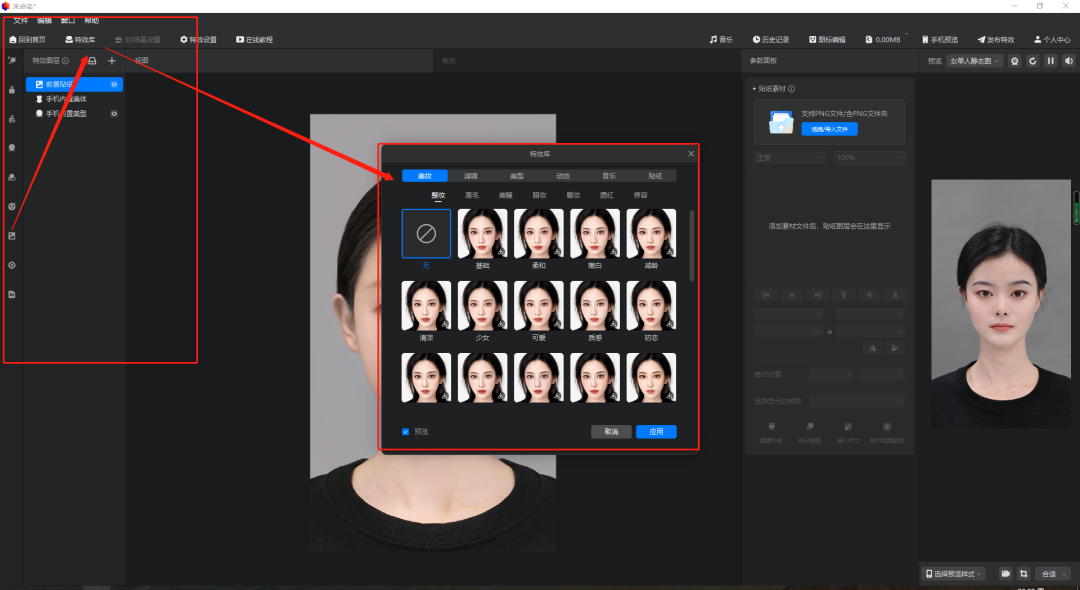Select the 少女 makeup thumbnail
1080x590 pixels.
(482, 305)
